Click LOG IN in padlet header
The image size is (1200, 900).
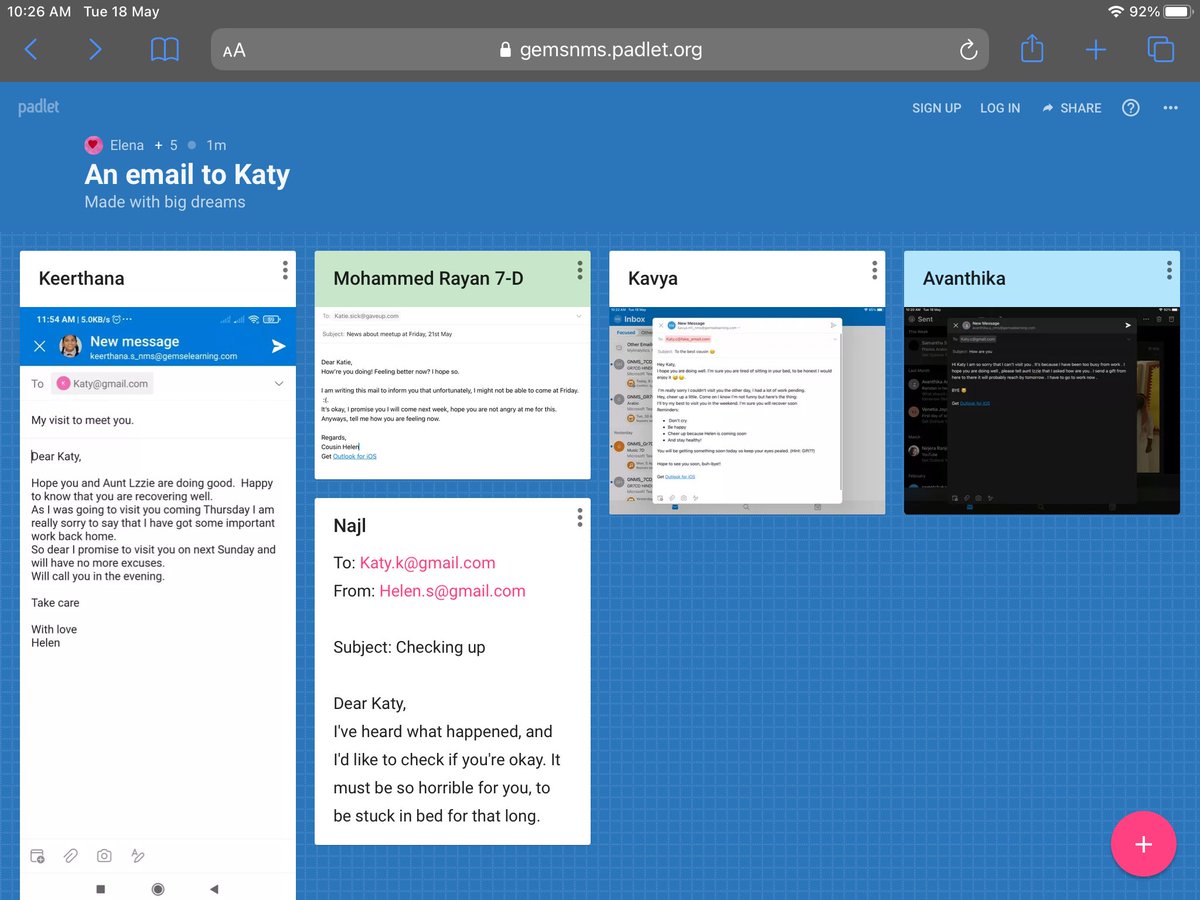(1000, 108)
